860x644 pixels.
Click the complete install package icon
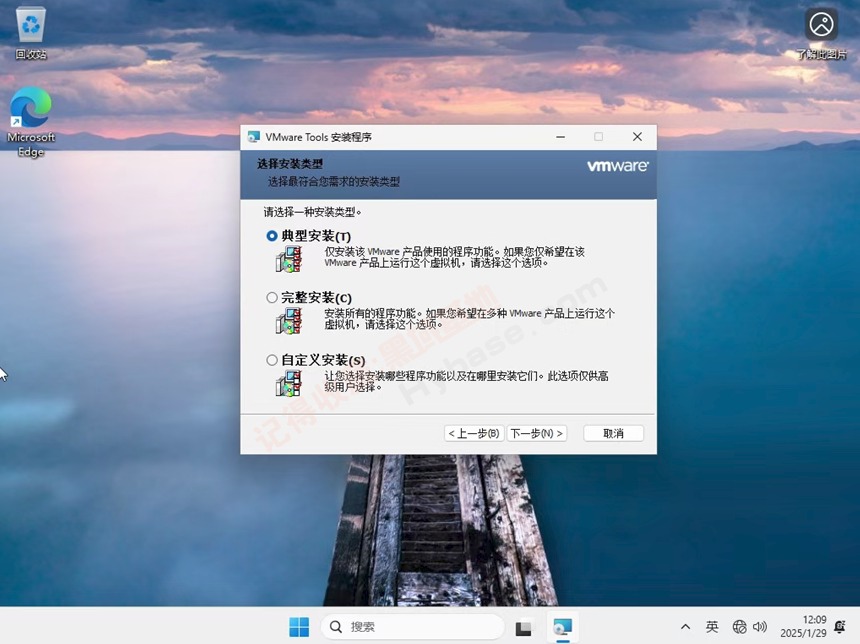pos(288,321)
